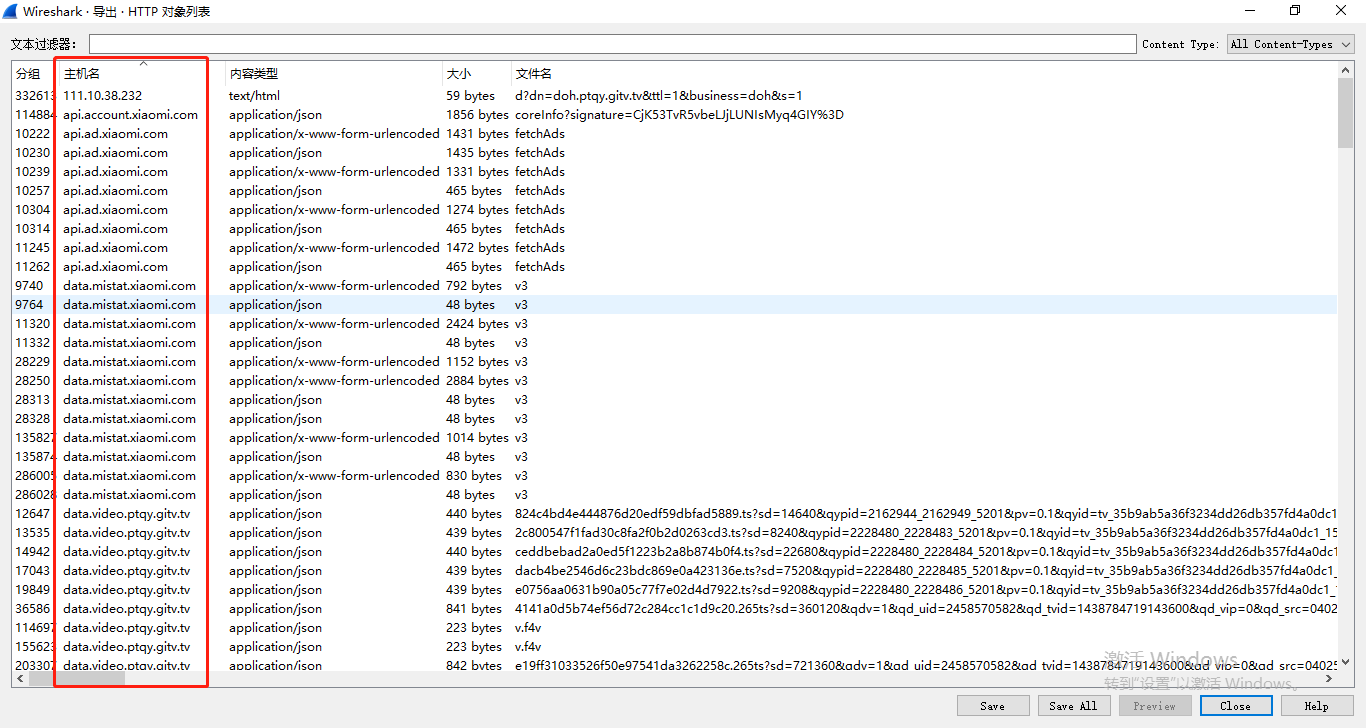Click the Close button at the bottom
Image resolution: width=1366 pixels, height=728 pixels.
(x=1235, y=706)
